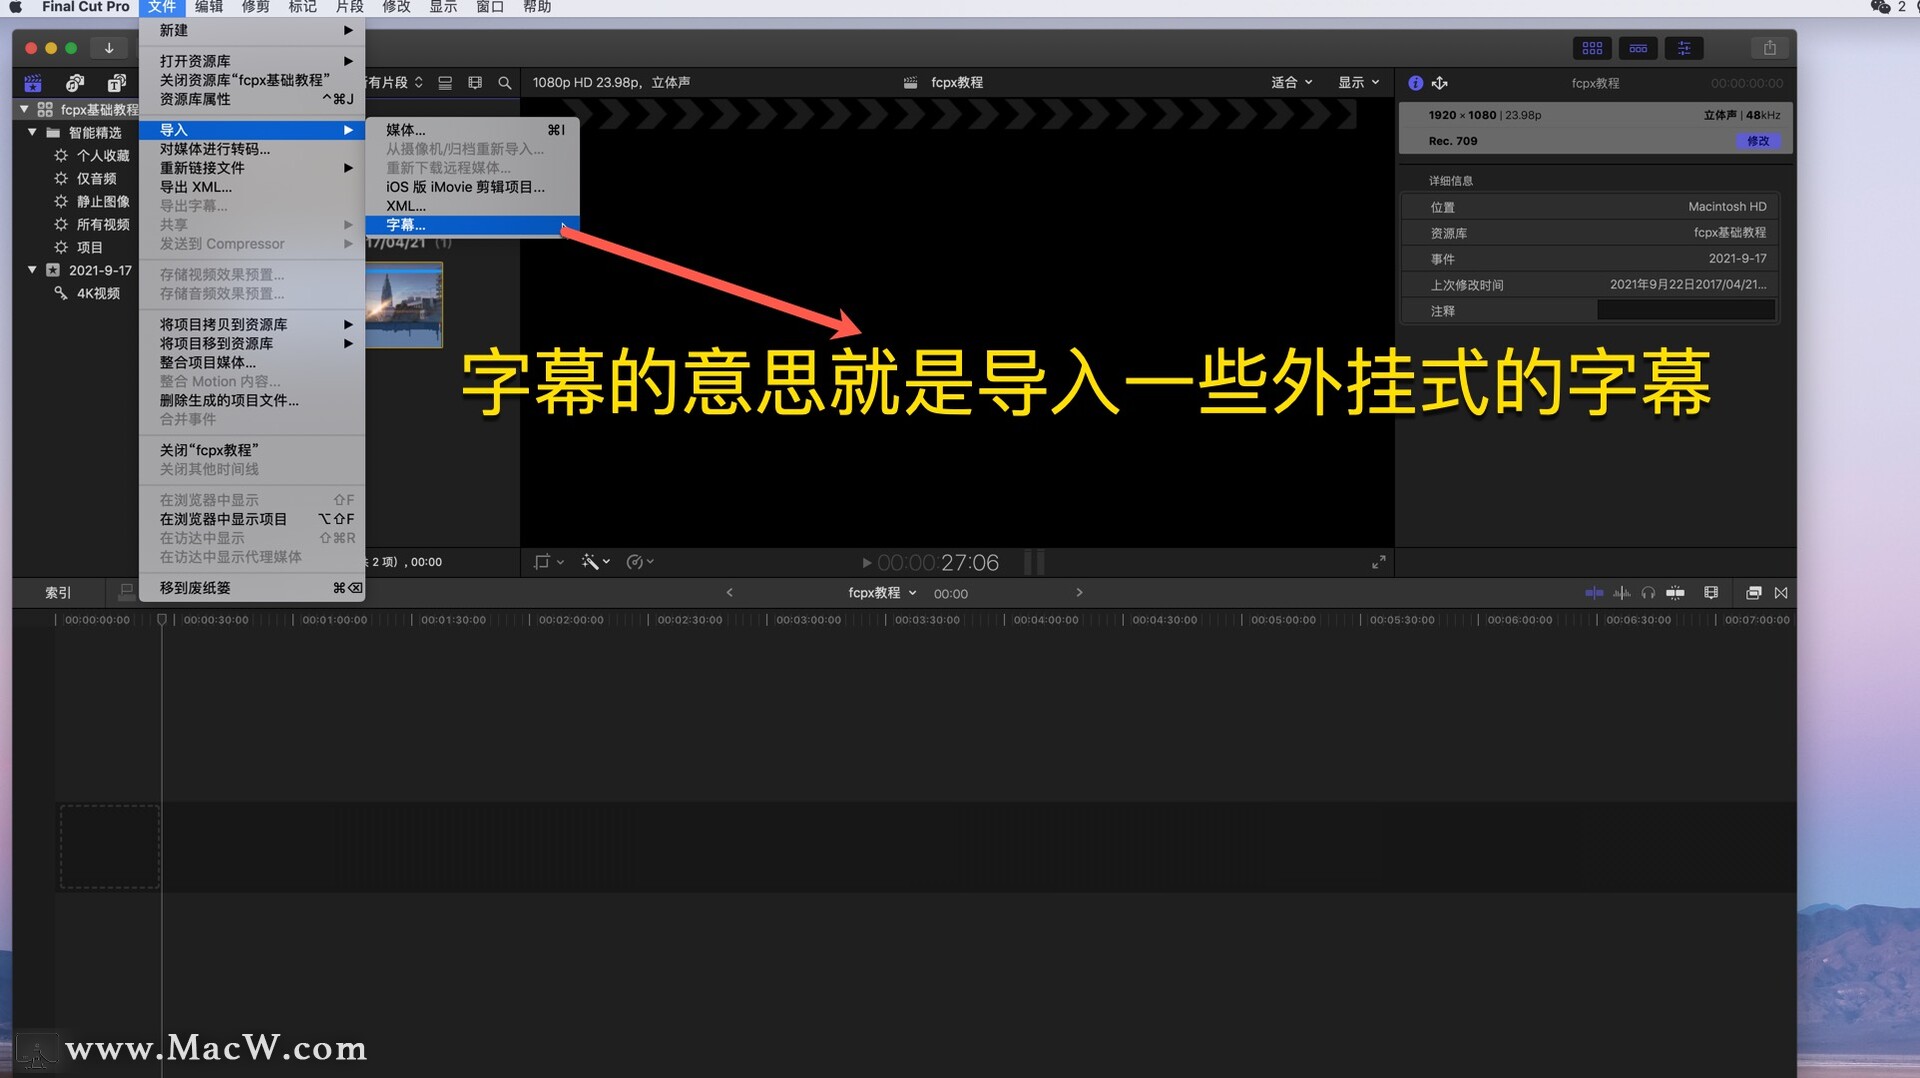Image resolution: width=1920 pixels, height=1078 pixels.
Task: Click the browser search magnifier icon
Action: coord(505,83)
